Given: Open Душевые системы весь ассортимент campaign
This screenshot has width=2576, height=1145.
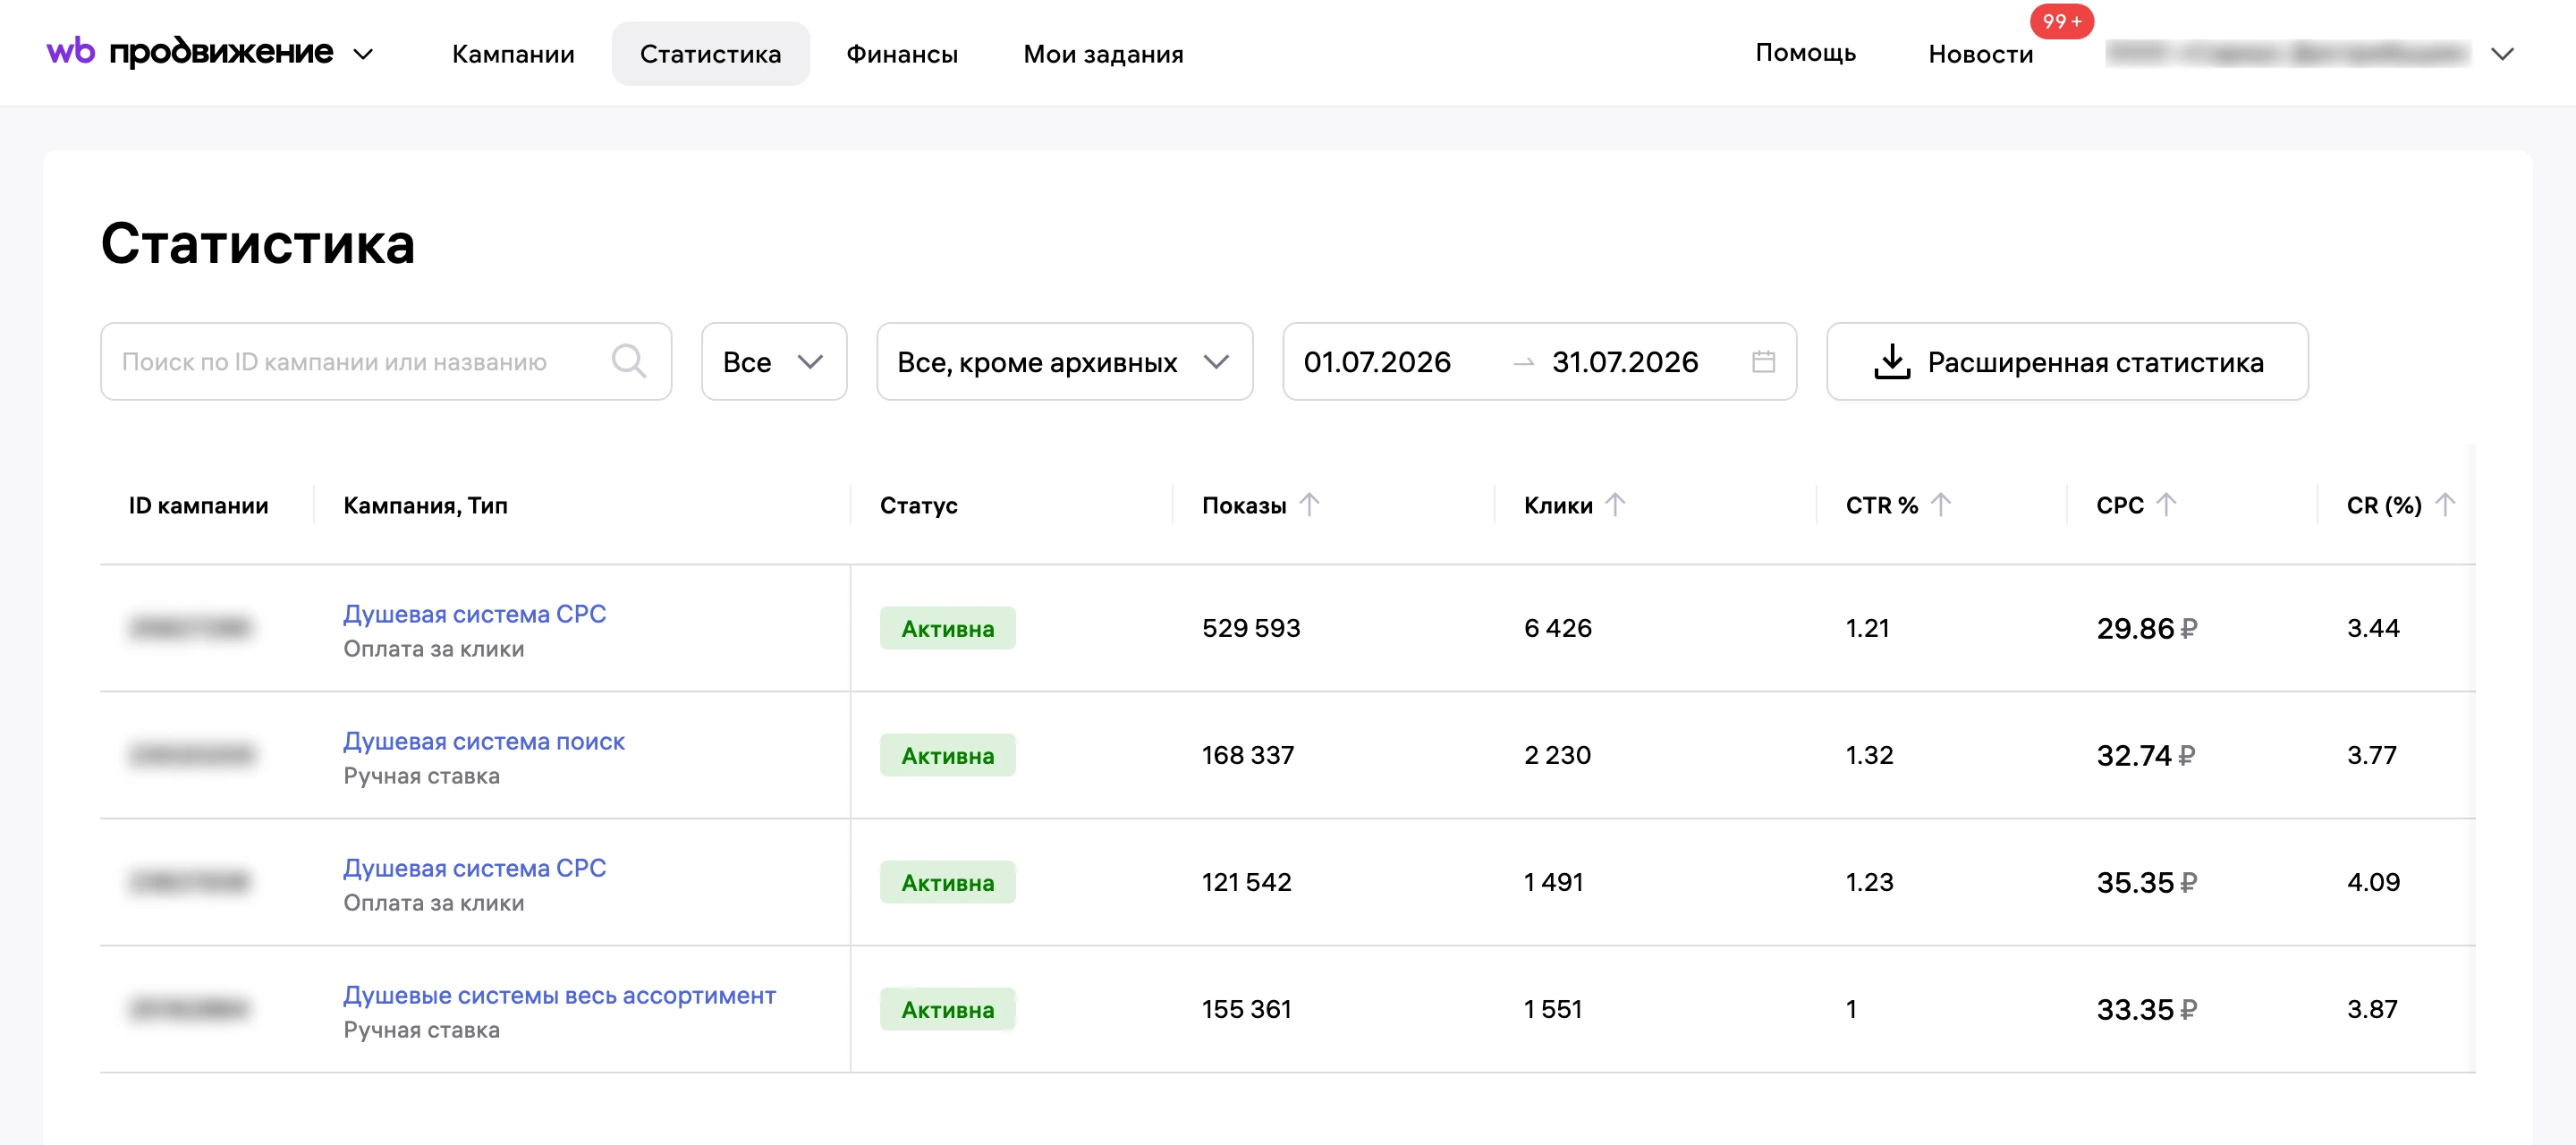Looking at the screenshot, I should point(559,994).
